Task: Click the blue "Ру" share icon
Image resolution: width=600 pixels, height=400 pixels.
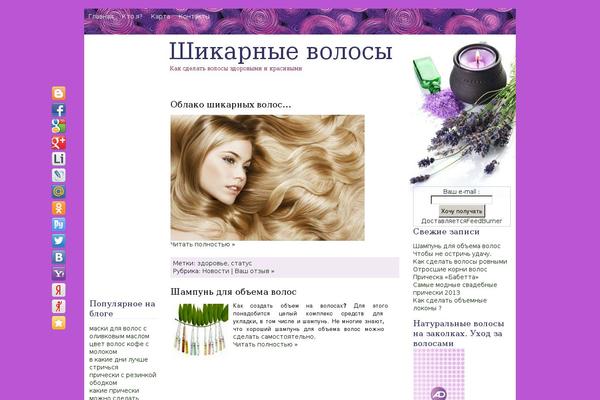Action: 59,225
